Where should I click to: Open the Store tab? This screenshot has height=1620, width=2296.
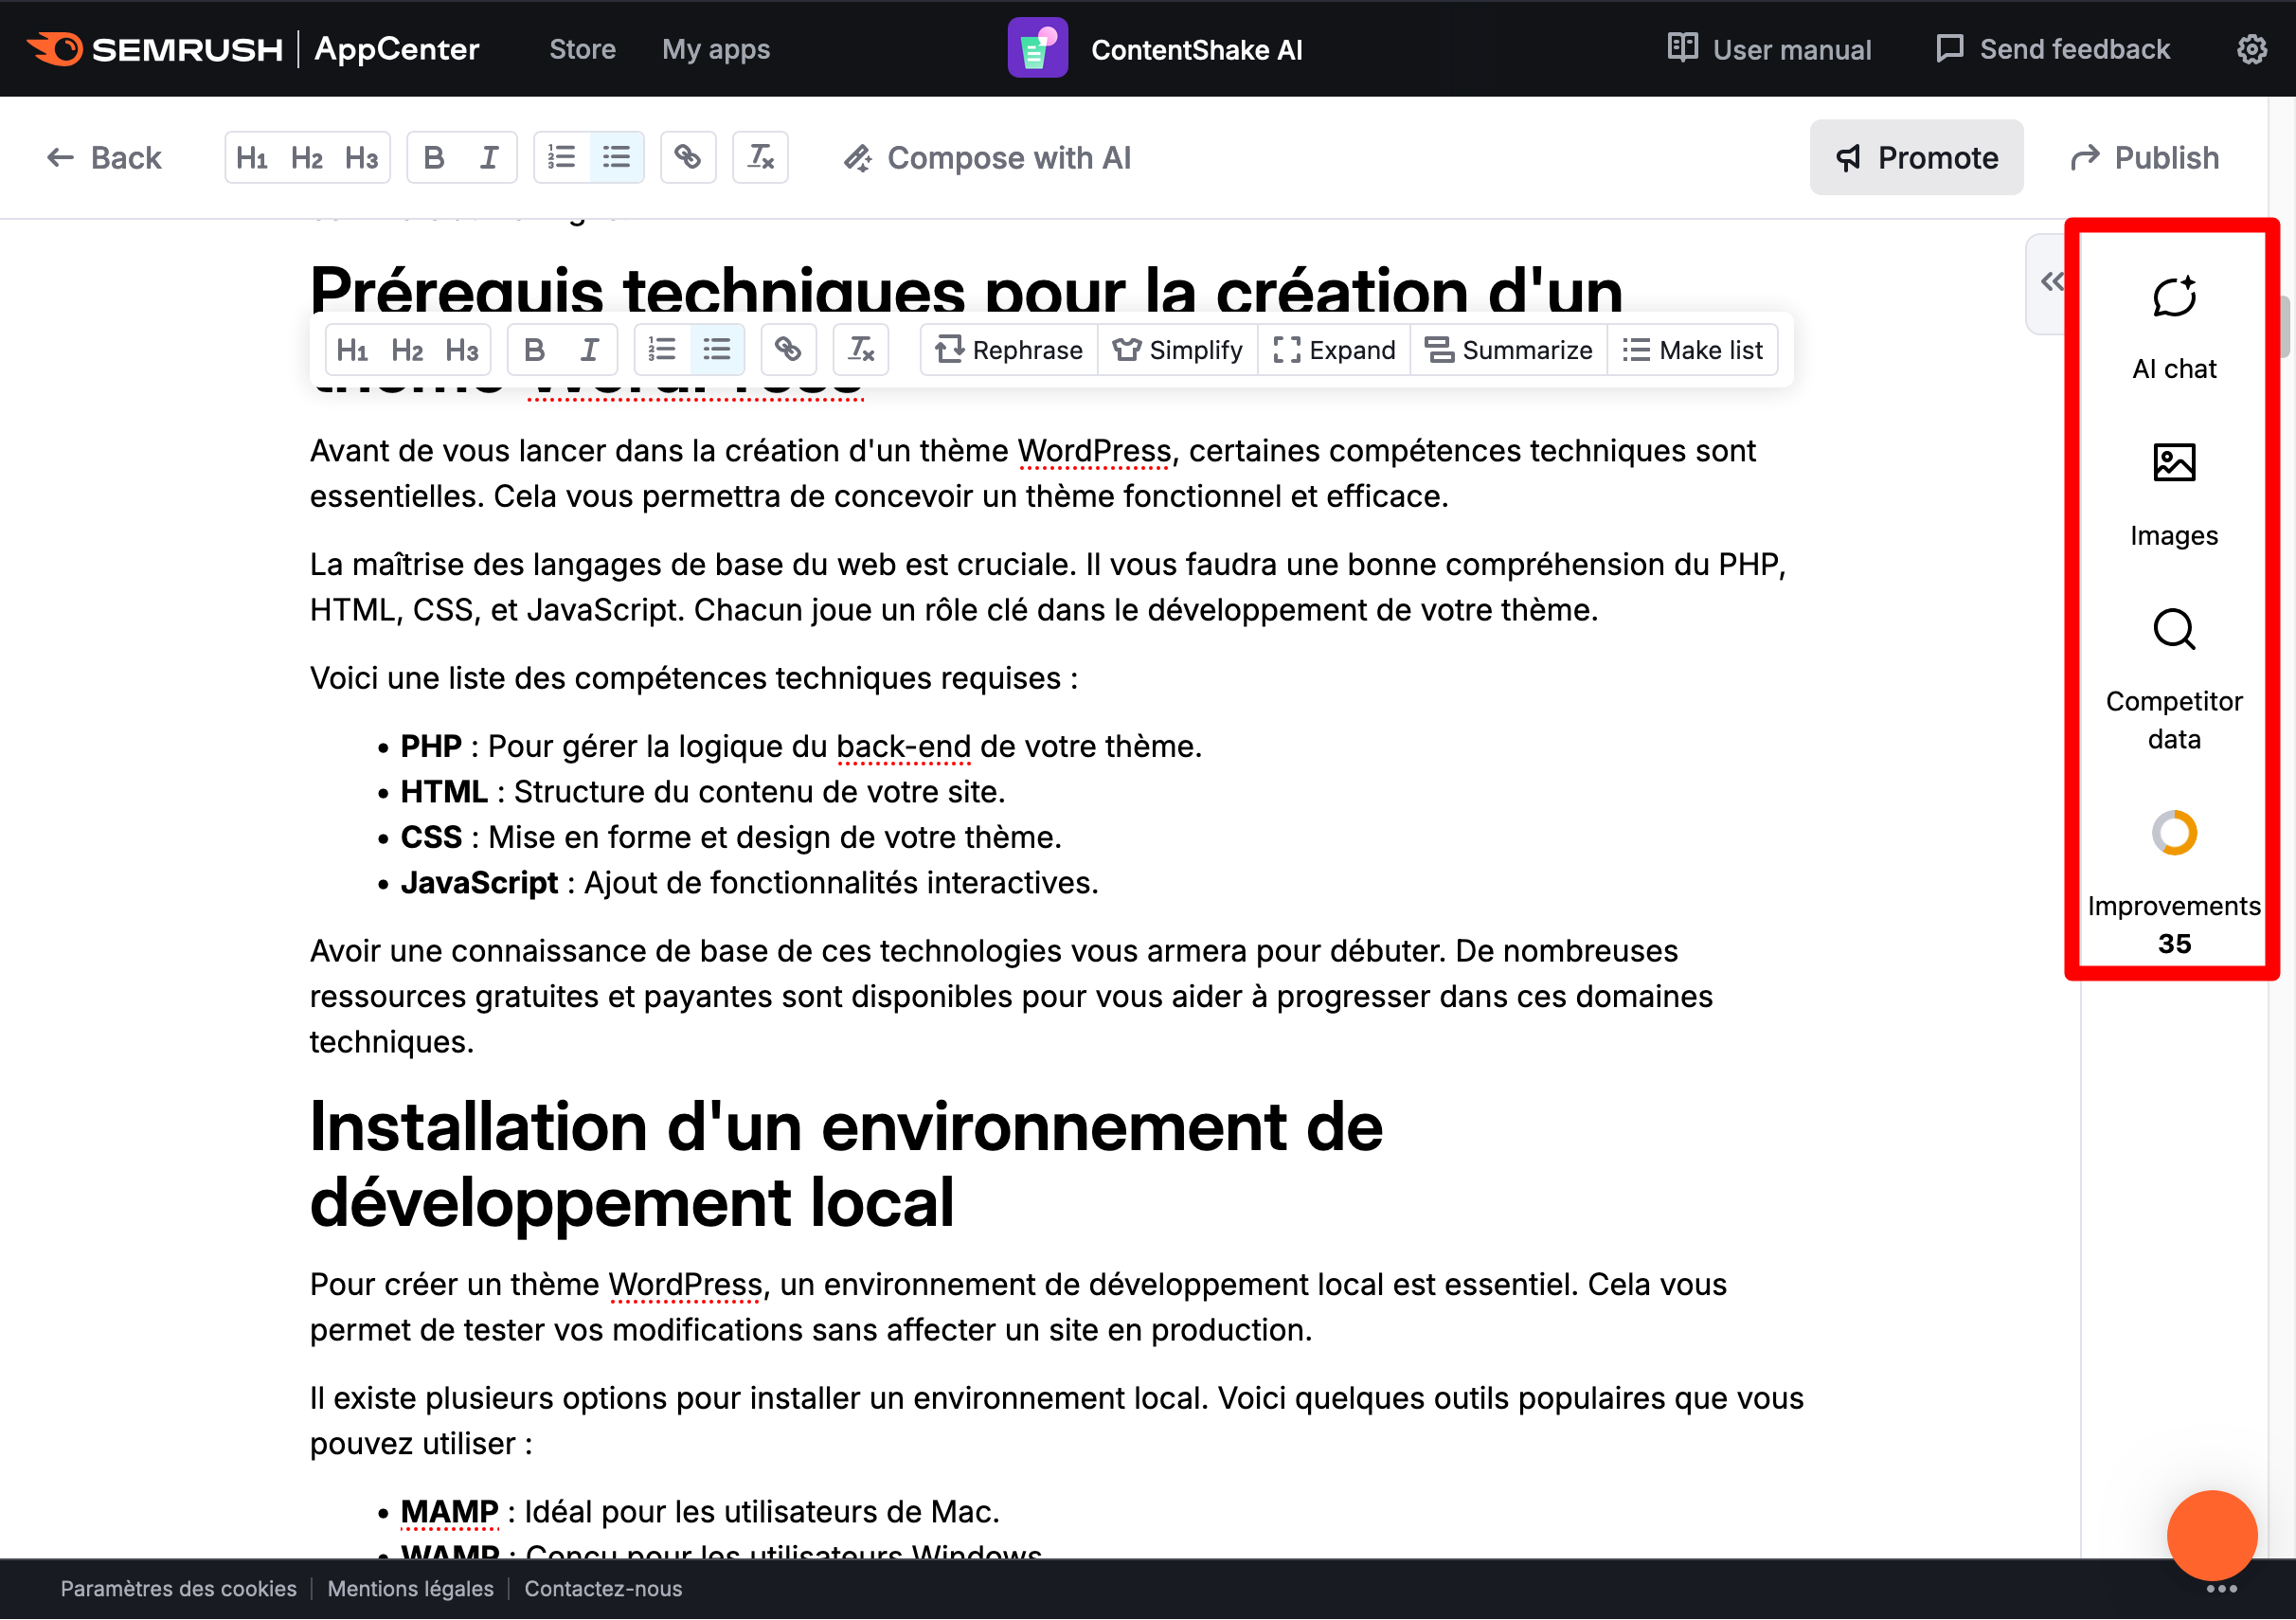click(x=582, y=49)
